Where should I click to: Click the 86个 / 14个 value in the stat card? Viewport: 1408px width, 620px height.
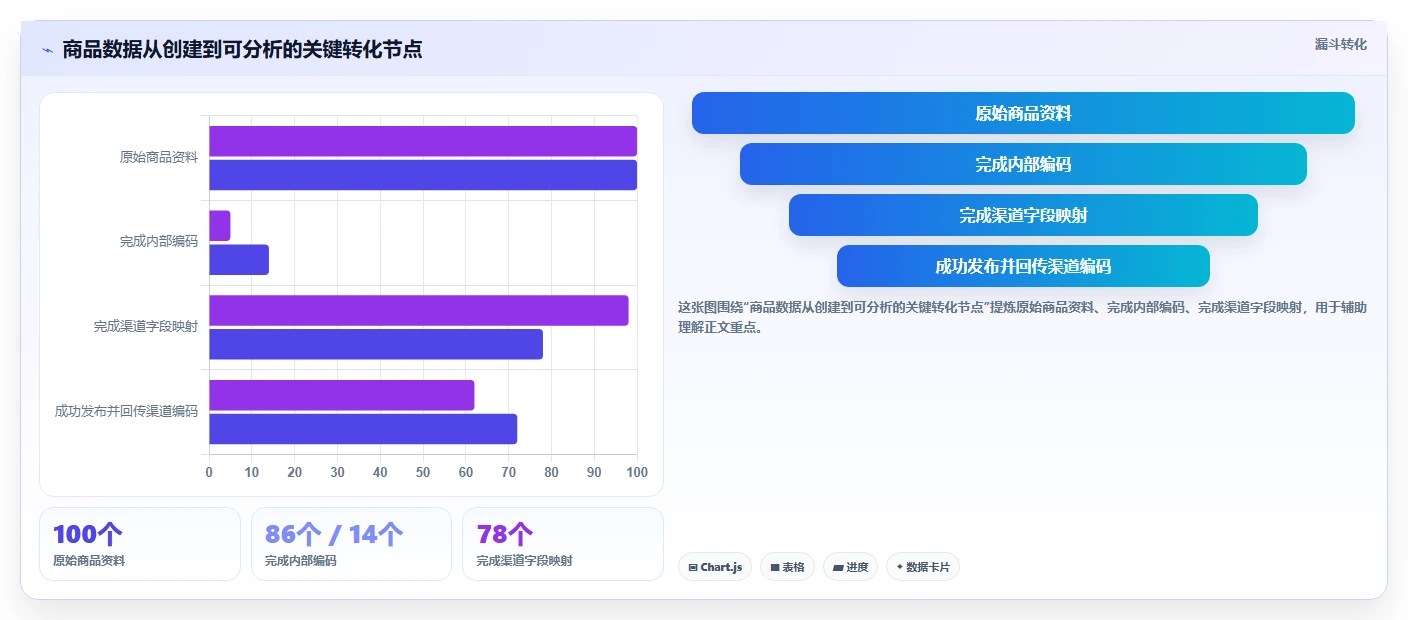tap(334, 535)
